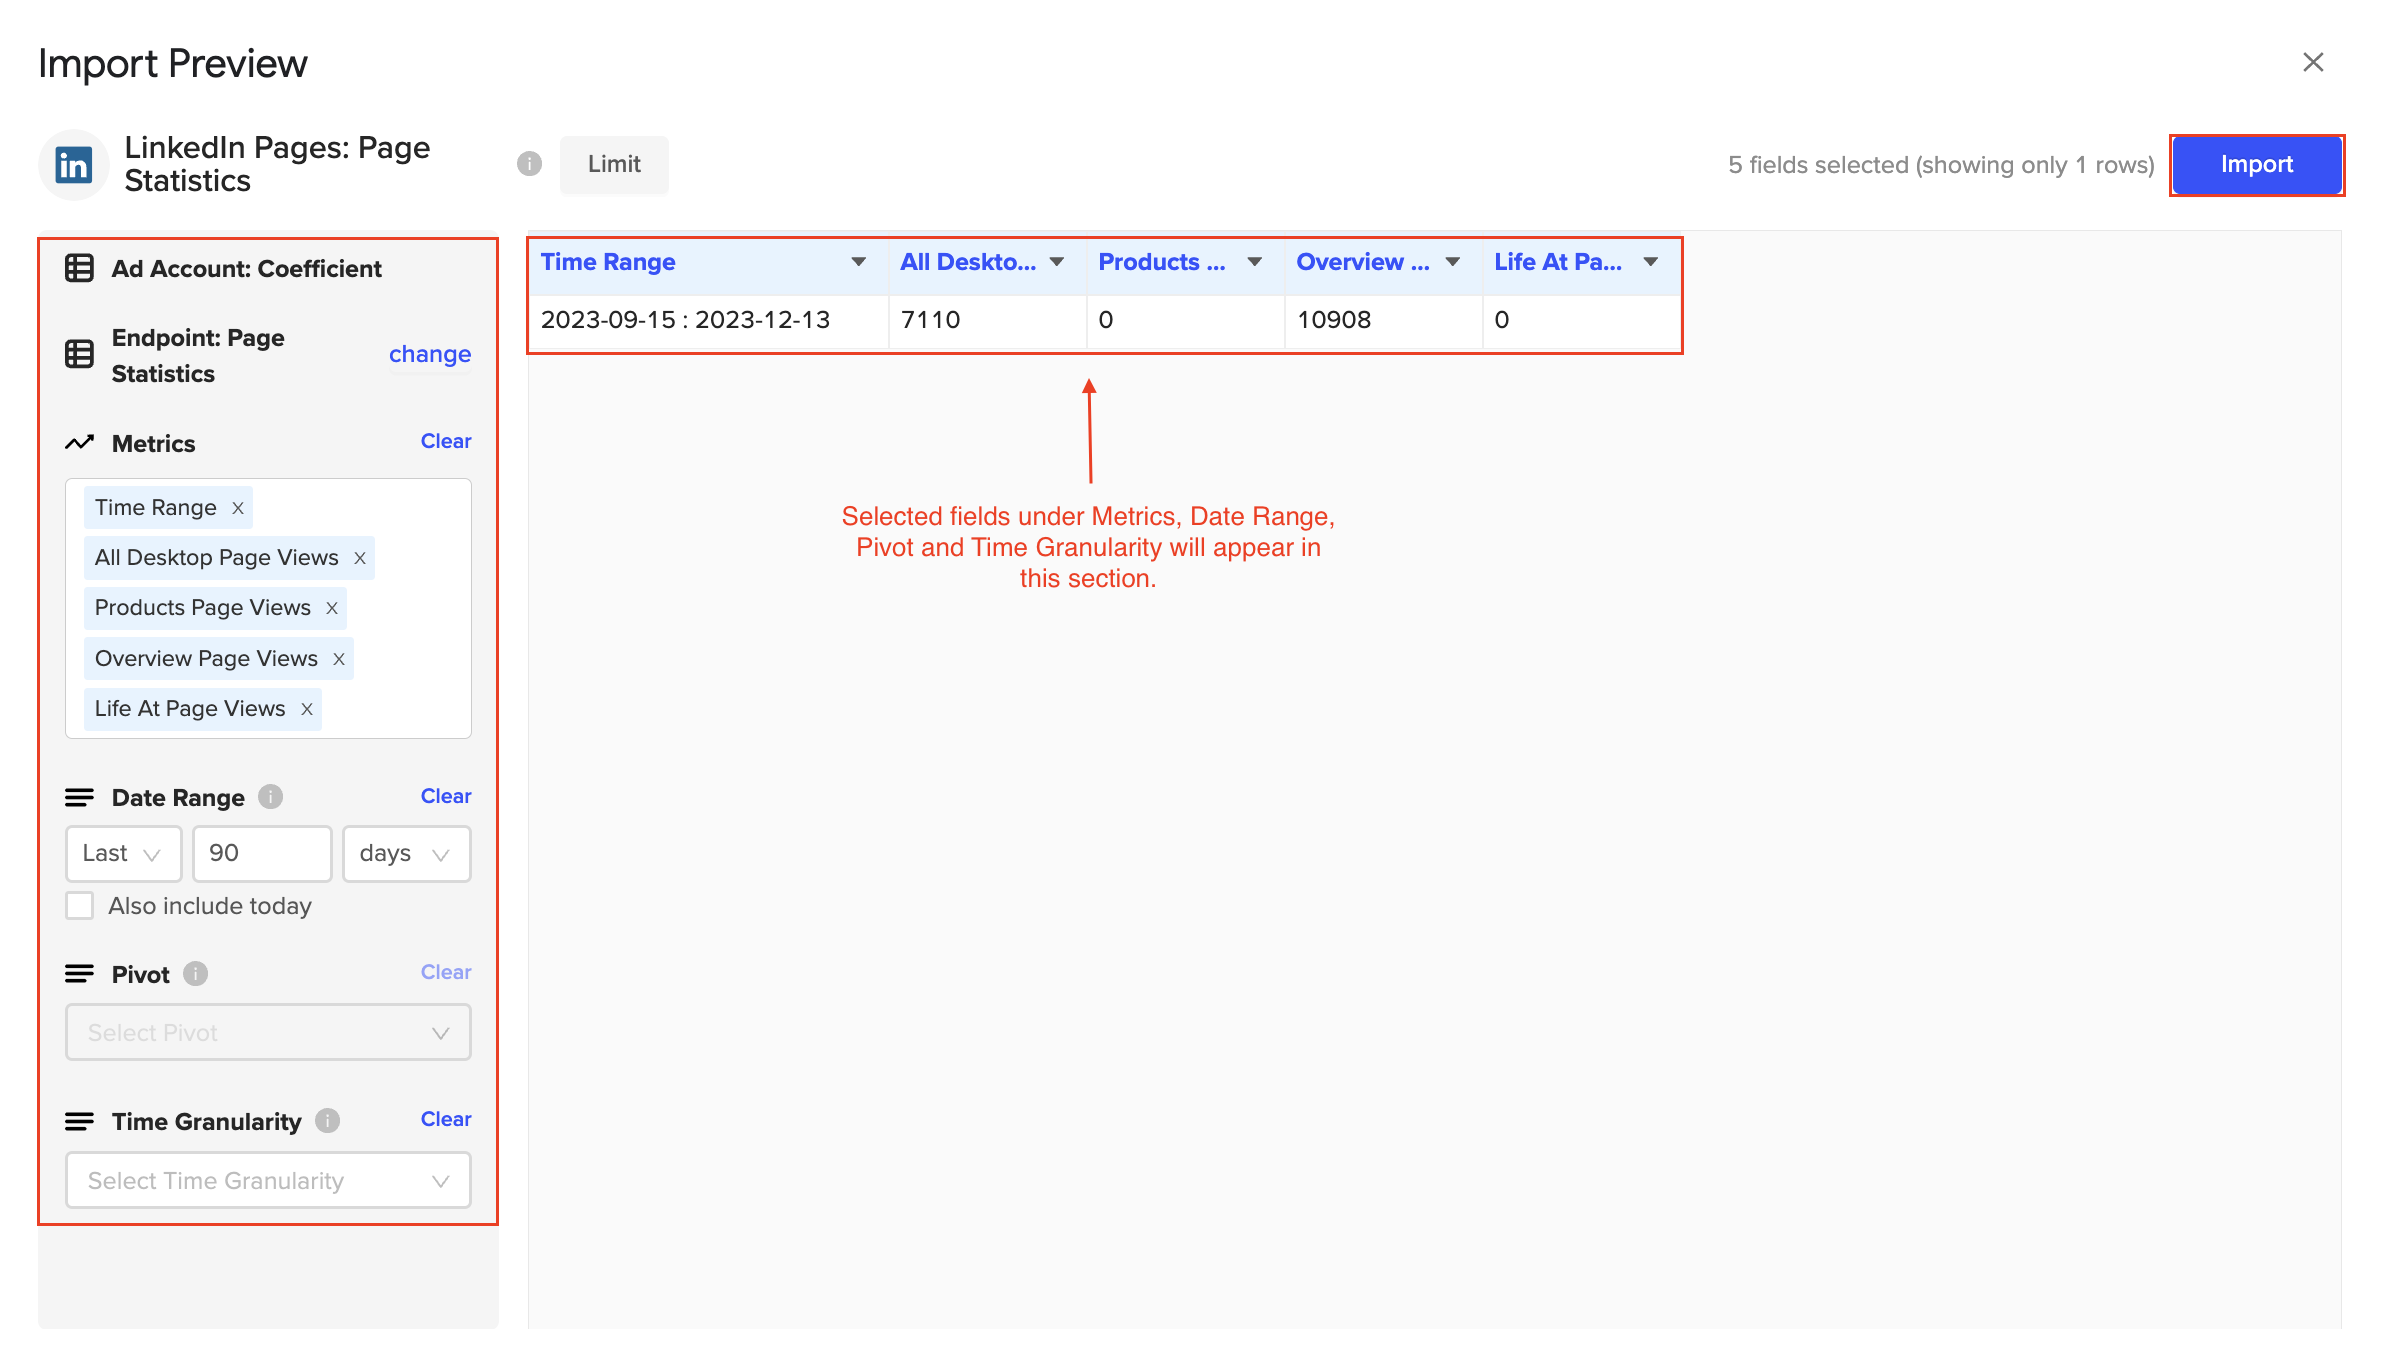The width and height of the screenshot is (2382, 1364).
Task: Click the LinkedIn logo icon
Action: pyautogui.click(x=74, y=165)
